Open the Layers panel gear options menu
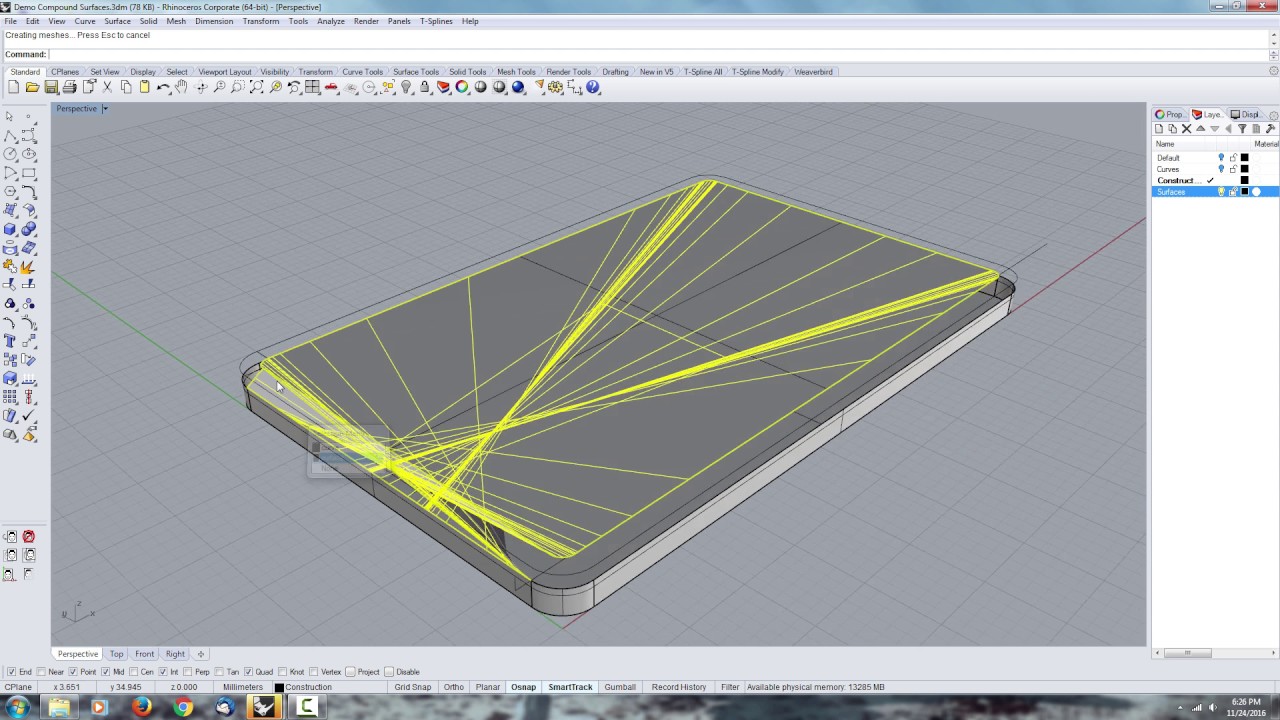The width and height of the screenshot is (1280, 720). point(1273,115)
